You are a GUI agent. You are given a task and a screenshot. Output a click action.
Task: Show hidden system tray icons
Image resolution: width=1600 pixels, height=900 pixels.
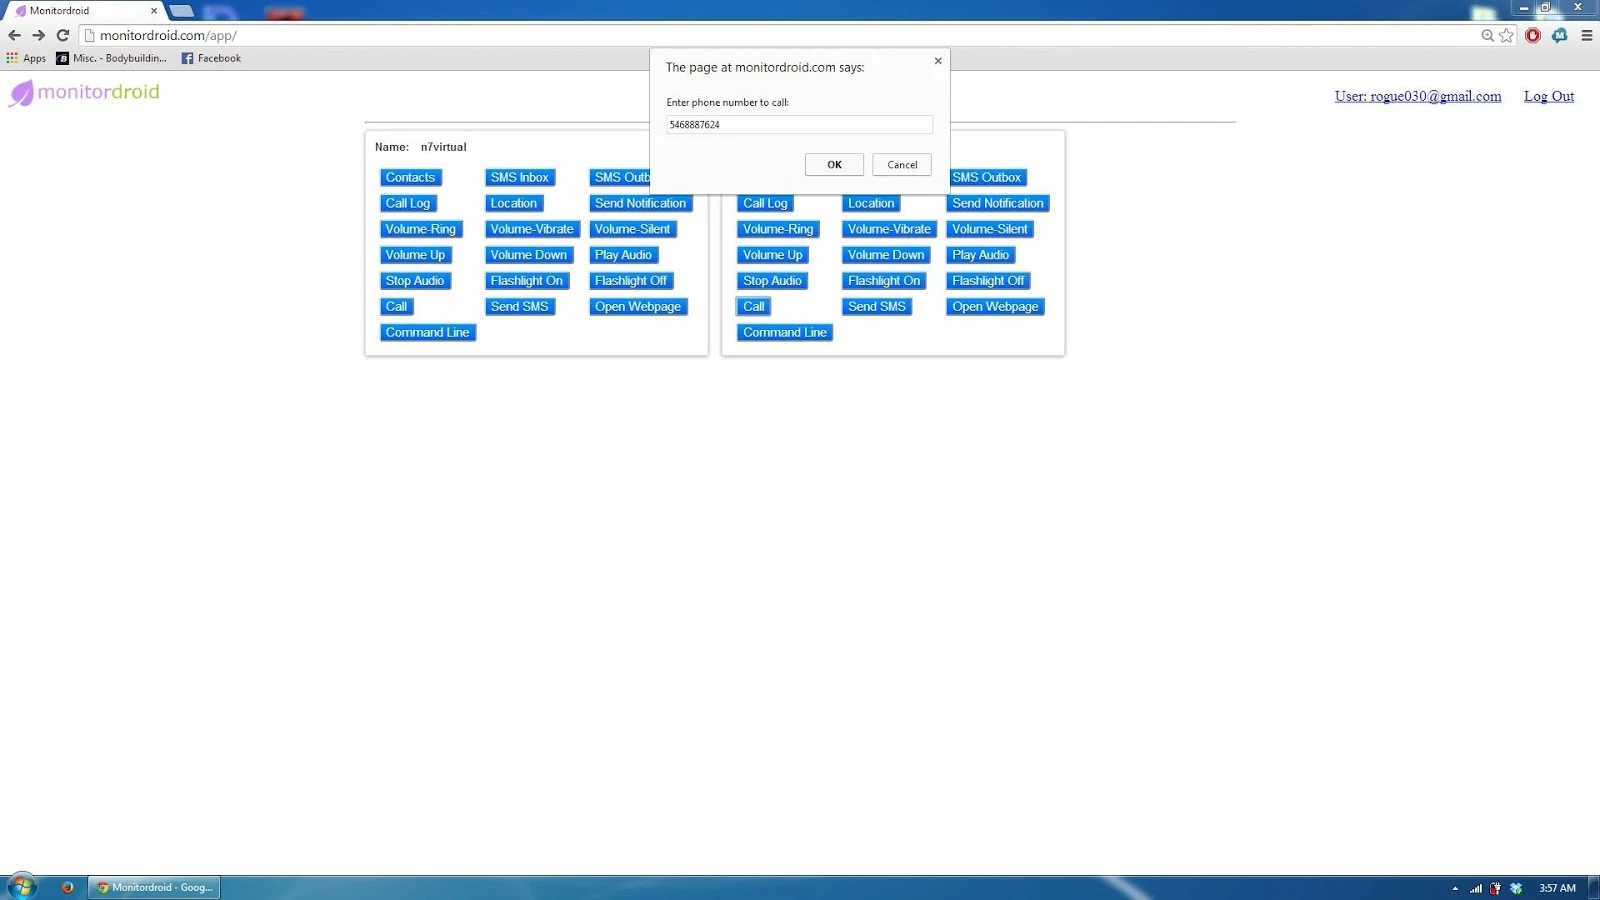(x=1455, y=888)
